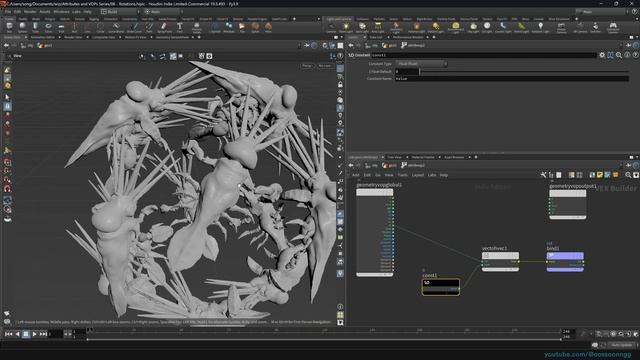
Task: Click the Constant Name field
Action: point(512,78)
